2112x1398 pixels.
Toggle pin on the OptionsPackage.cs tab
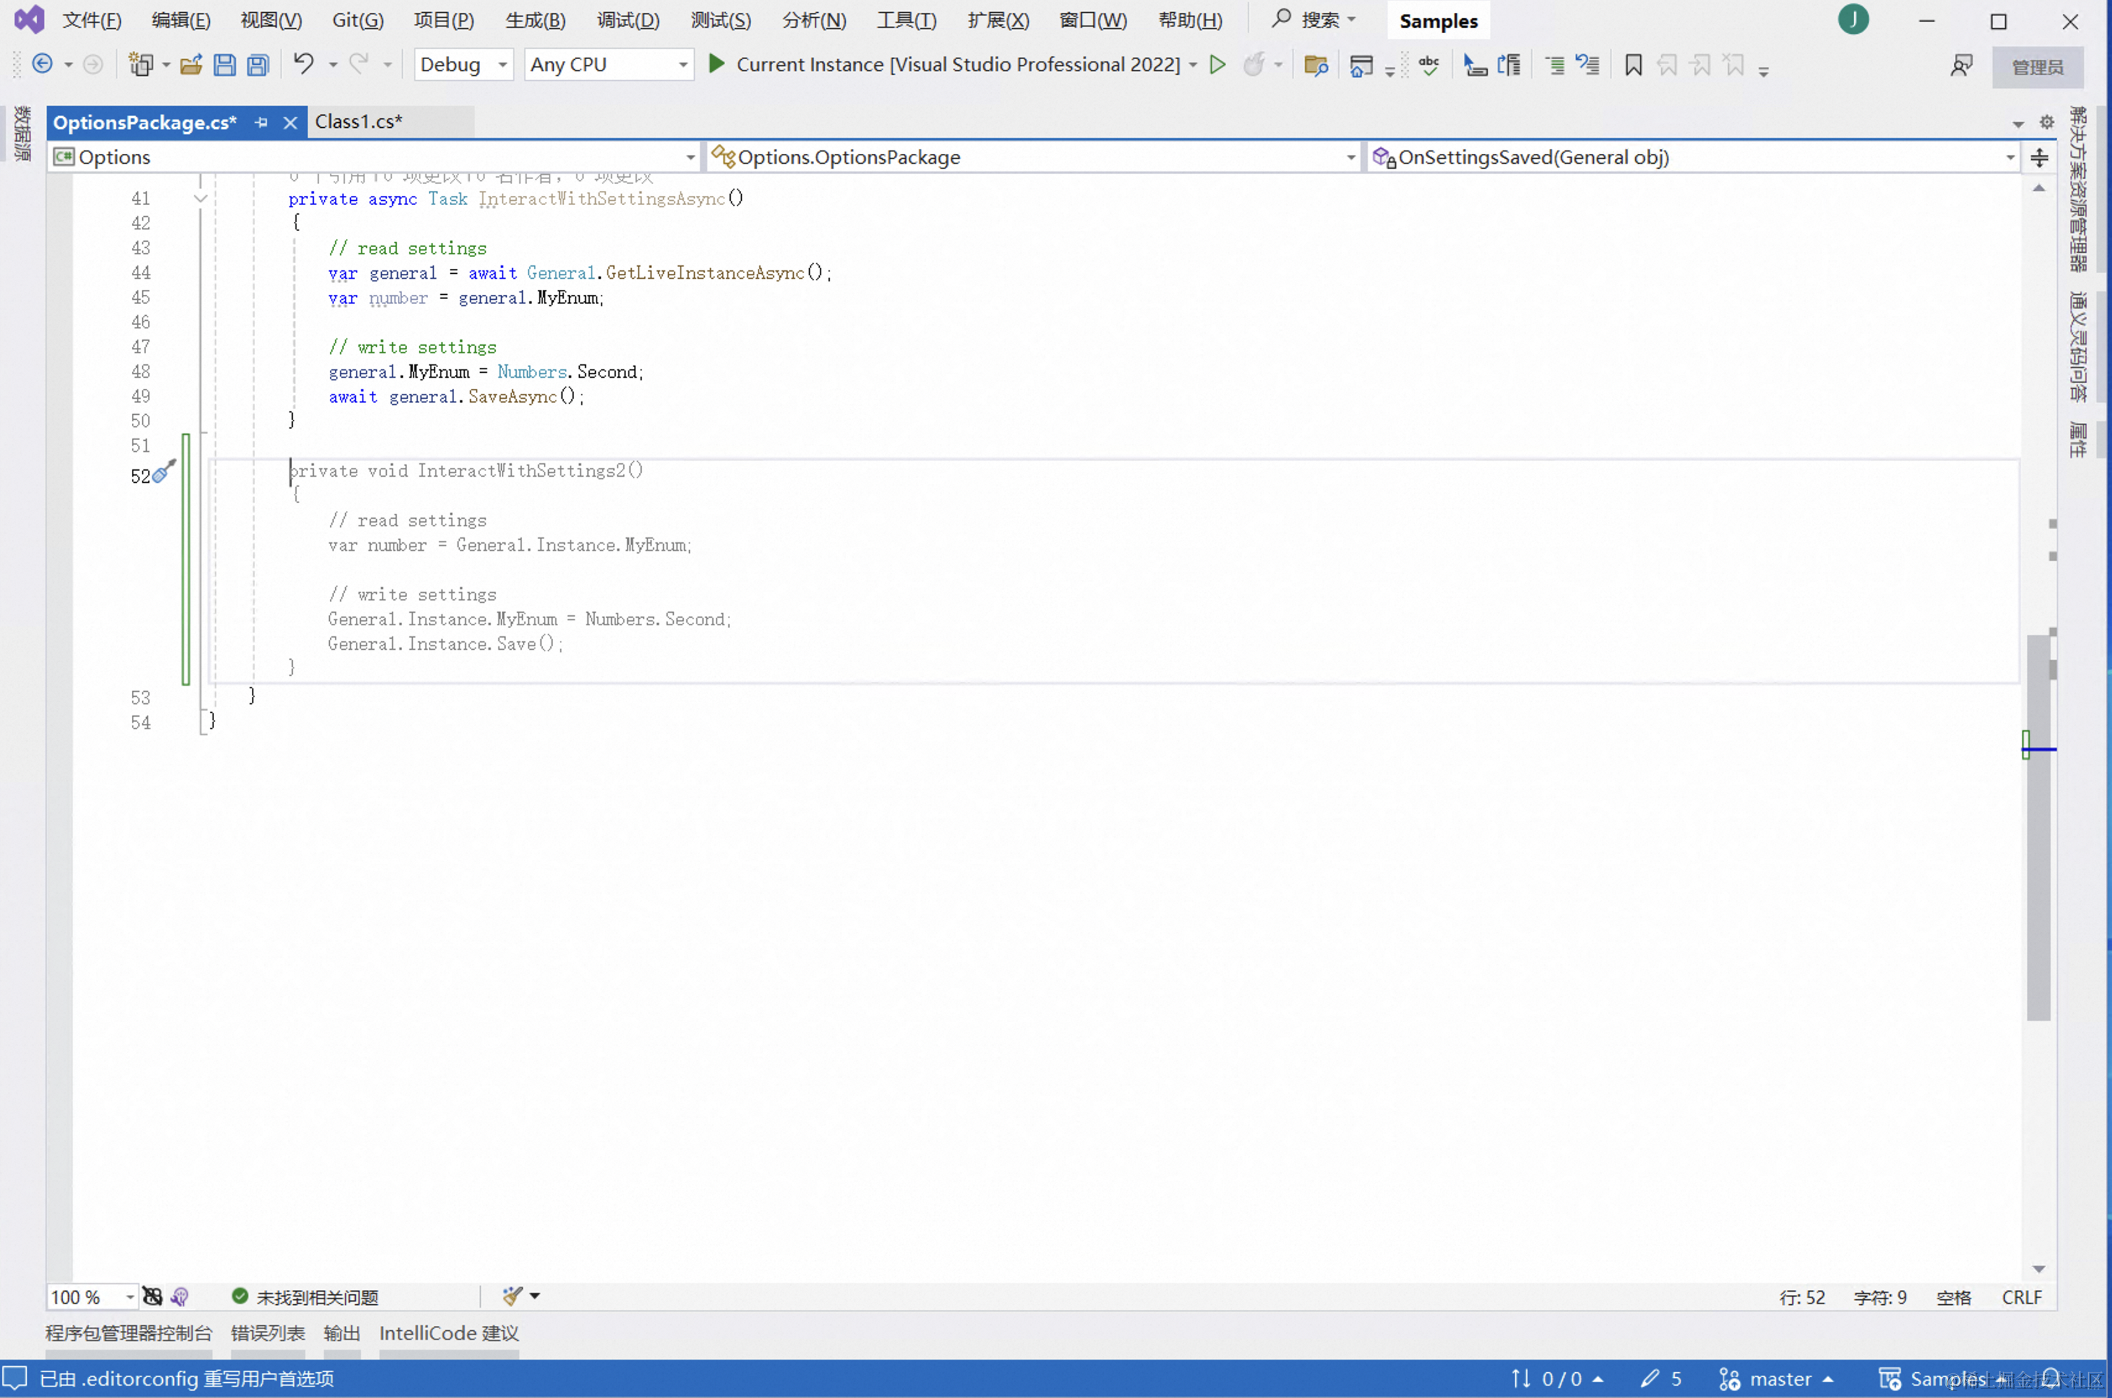tap(261, 122)
